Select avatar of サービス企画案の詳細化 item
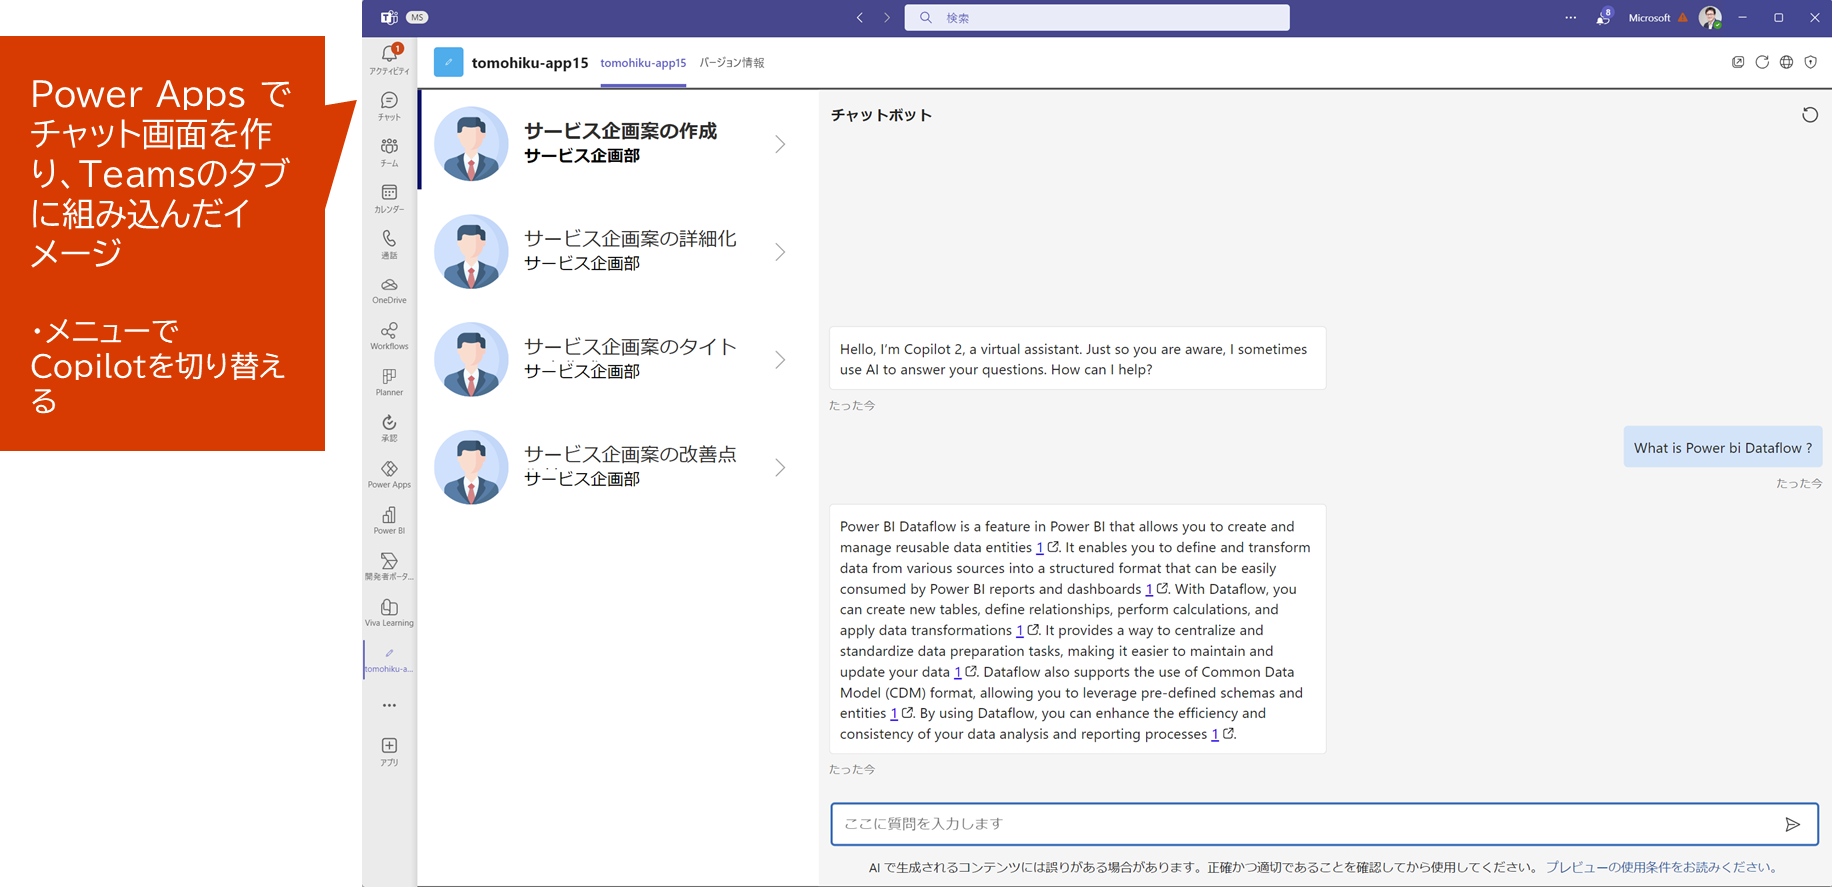This screenshot has height=887, width=1832. (x=471, y=252)
